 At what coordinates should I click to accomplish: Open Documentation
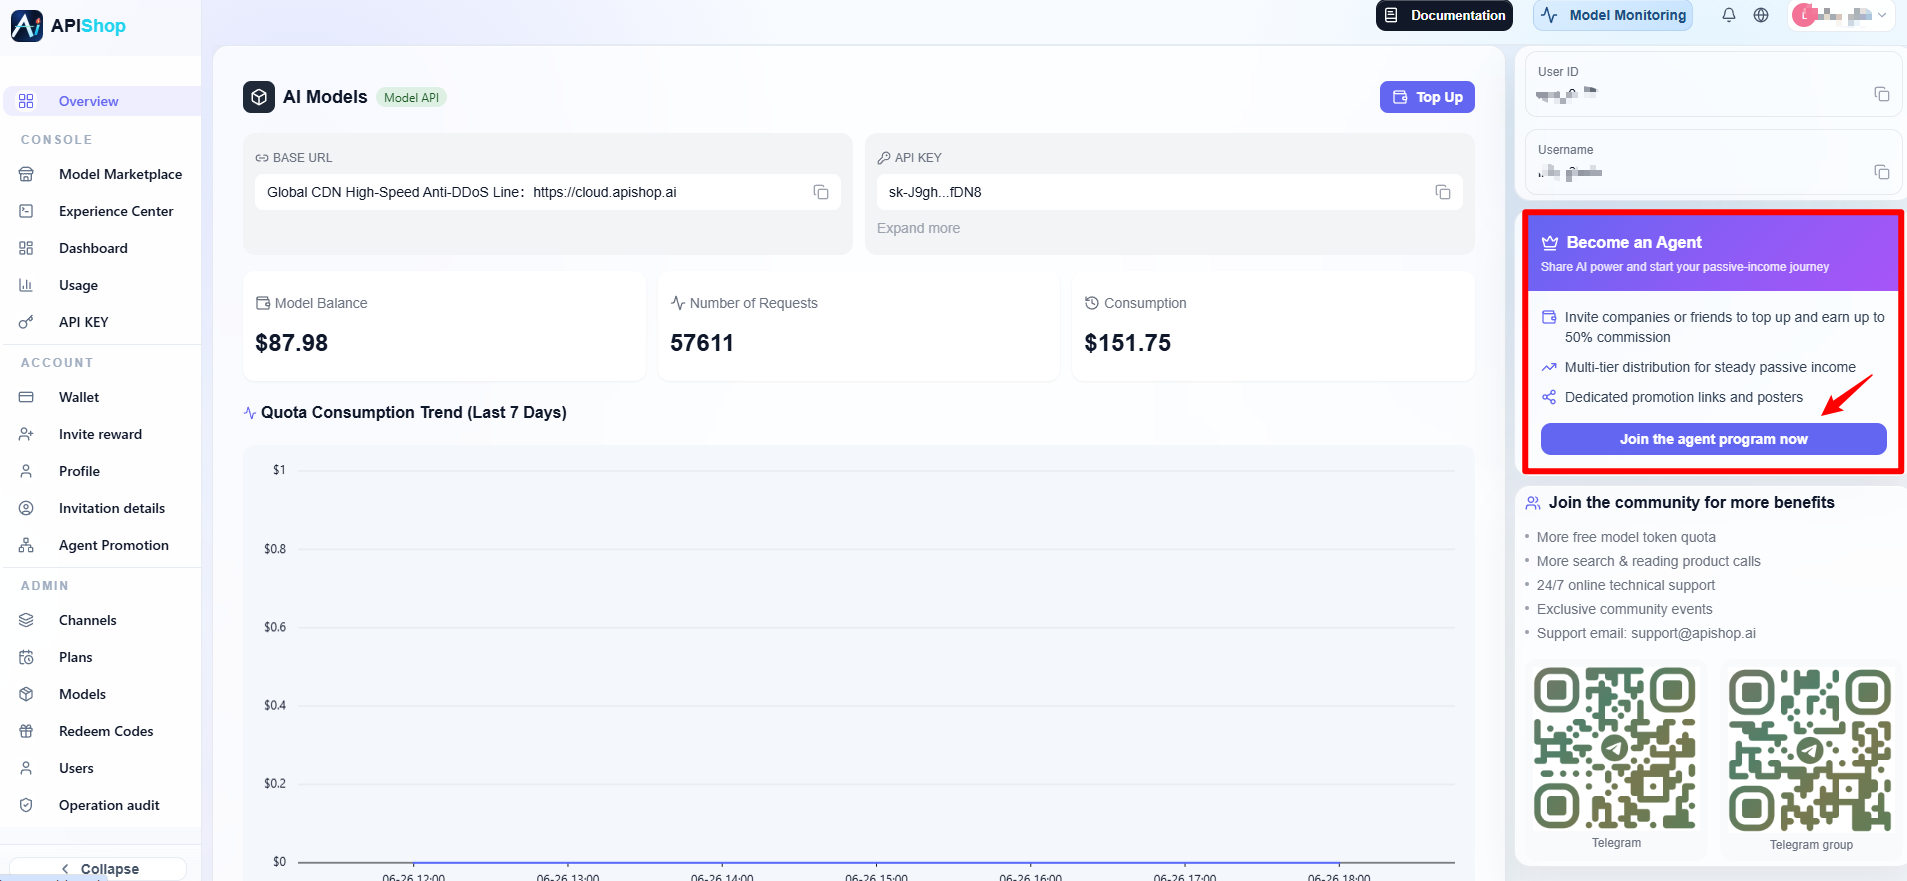1444,15
